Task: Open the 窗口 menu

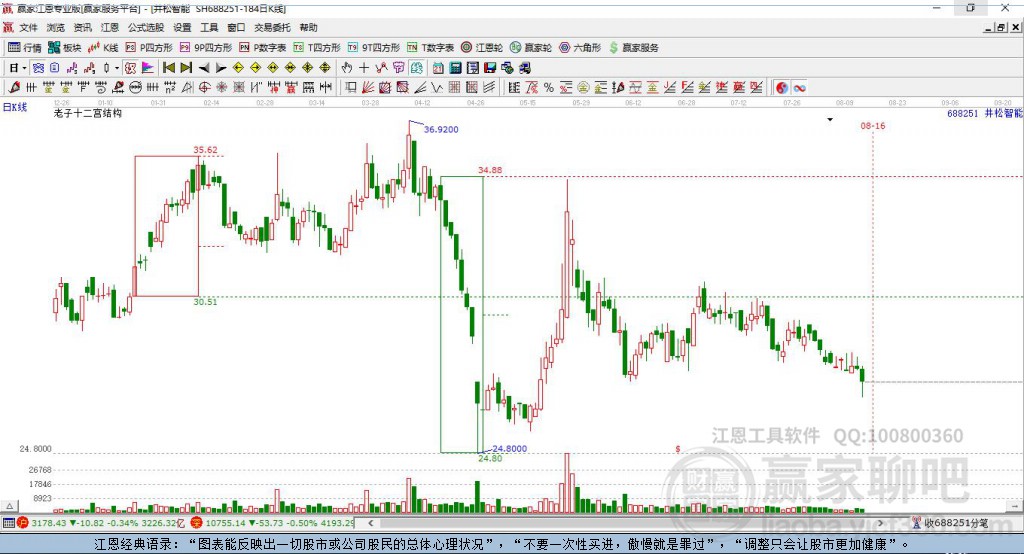Action: click(236, 27)
